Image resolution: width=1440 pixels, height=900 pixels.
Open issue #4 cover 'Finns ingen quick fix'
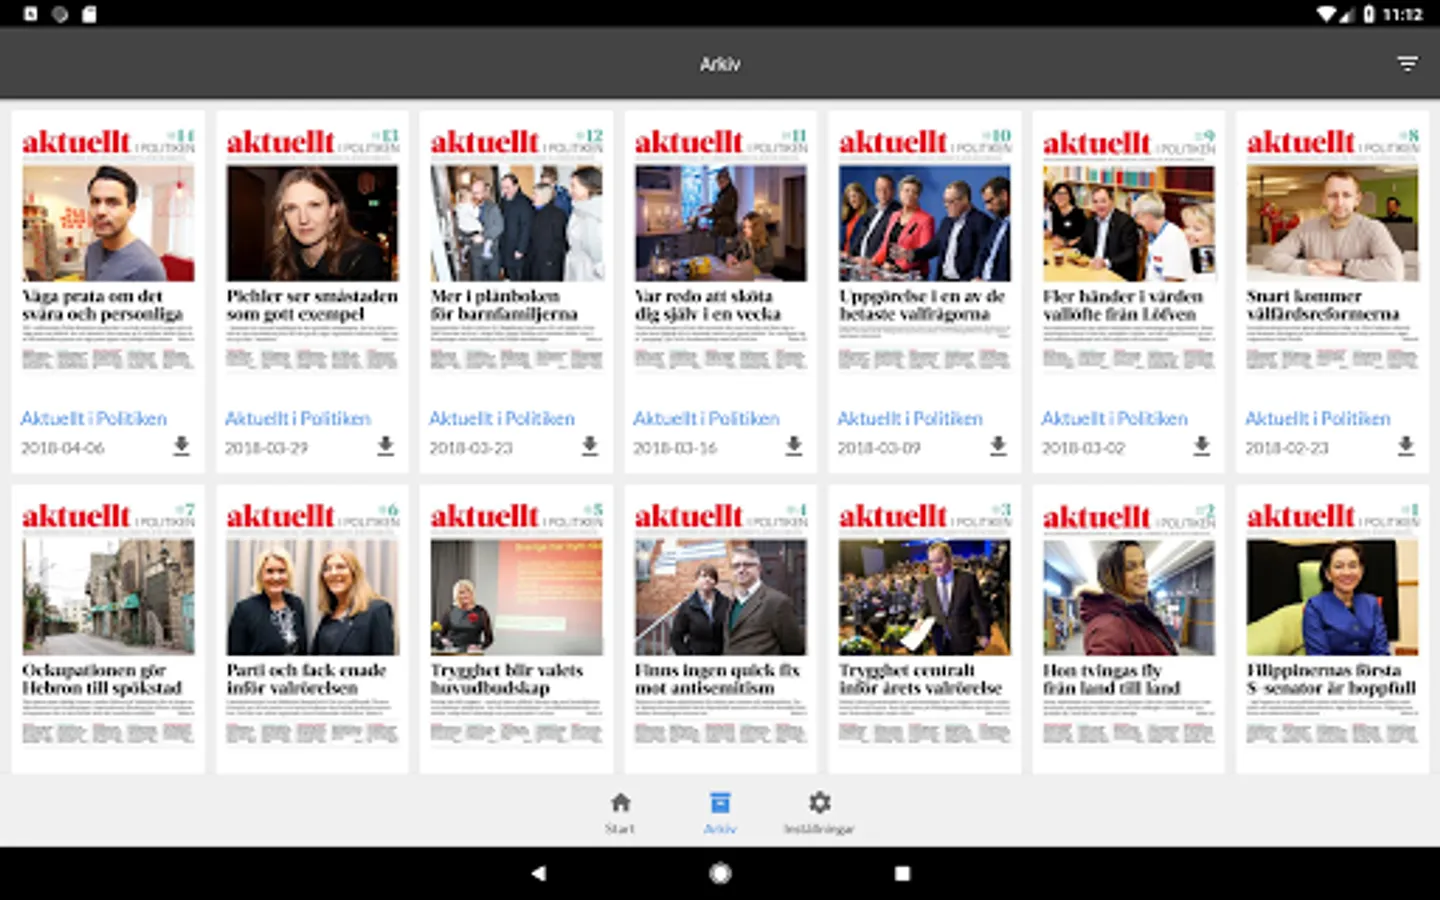point(720,624)
